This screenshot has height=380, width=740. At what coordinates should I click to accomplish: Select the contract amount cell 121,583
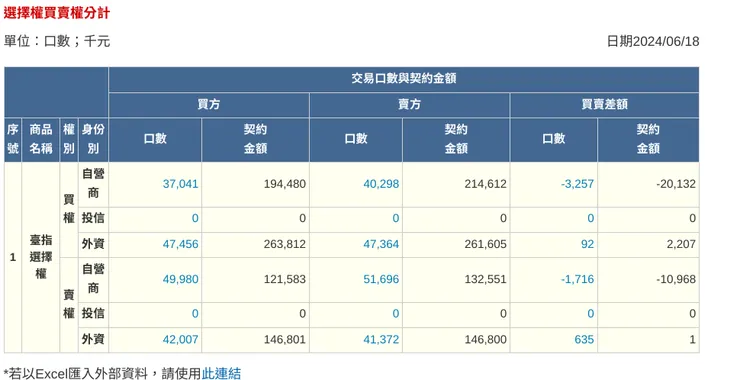point(255,279)
